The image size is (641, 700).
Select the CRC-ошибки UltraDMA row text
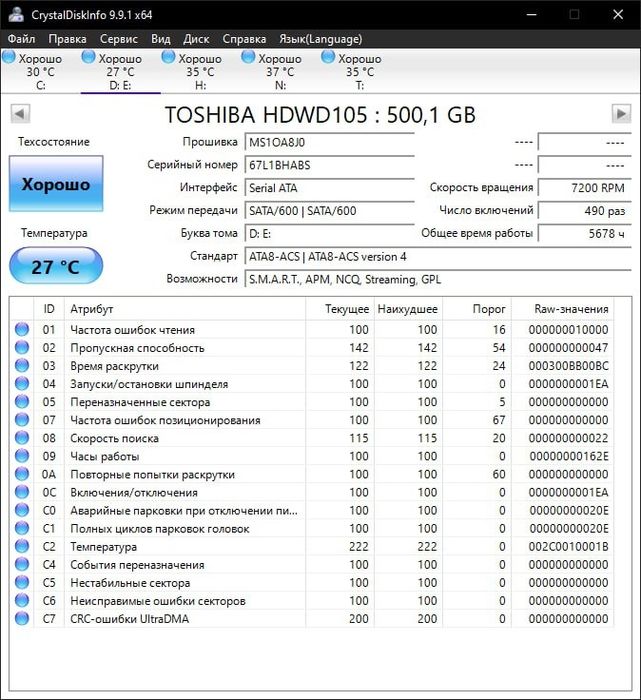coord(129,619)
